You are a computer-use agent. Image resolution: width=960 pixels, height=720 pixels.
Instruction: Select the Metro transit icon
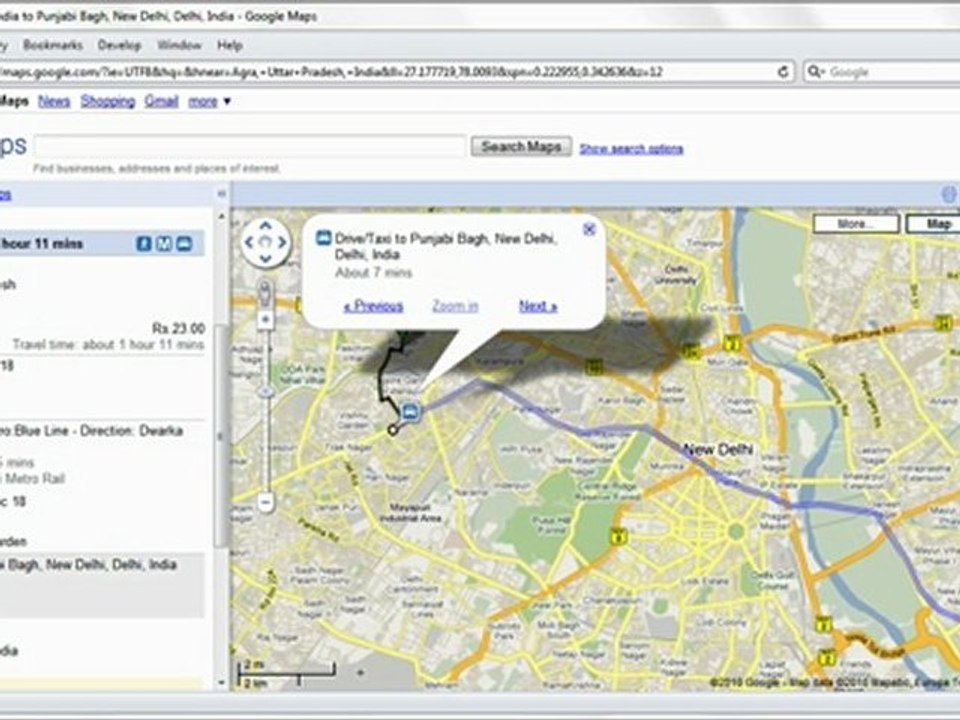(163, 244)
